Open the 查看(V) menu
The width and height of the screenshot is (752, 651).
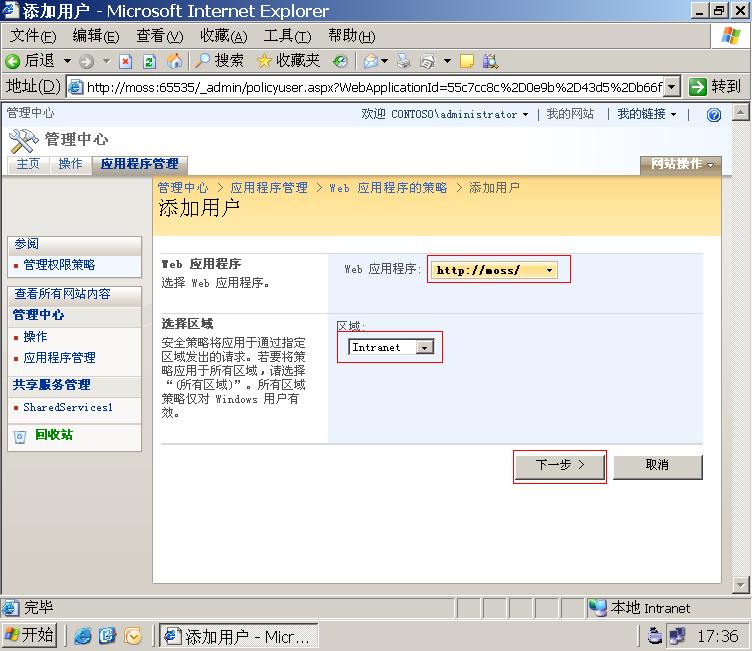coord(160,36)
